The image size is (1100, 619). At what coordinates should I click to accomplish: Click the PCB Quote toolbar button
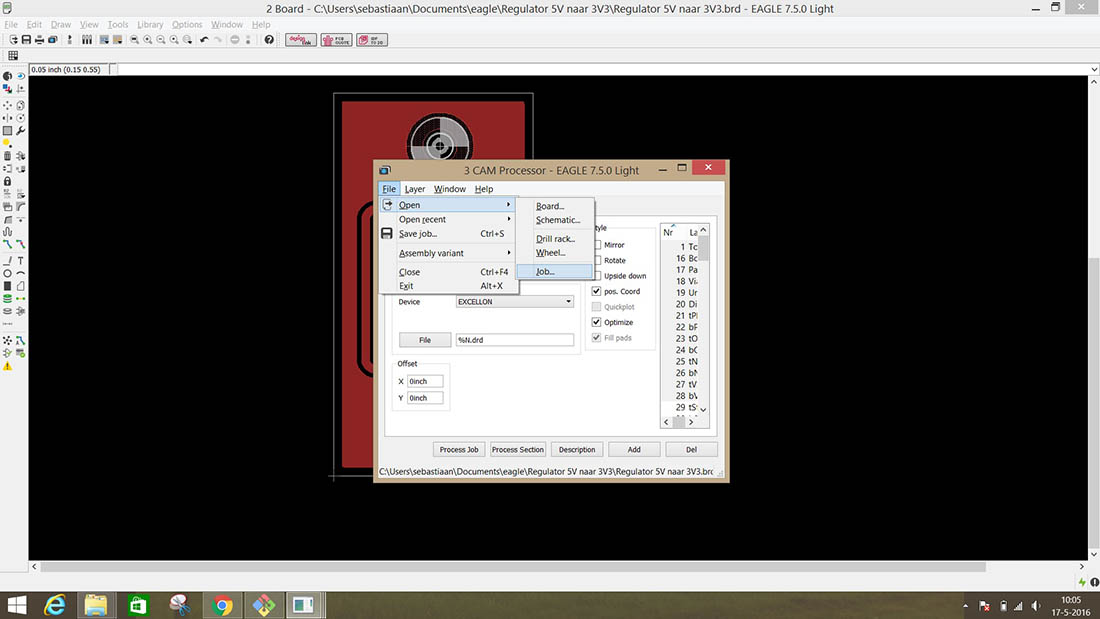[336, 40]
